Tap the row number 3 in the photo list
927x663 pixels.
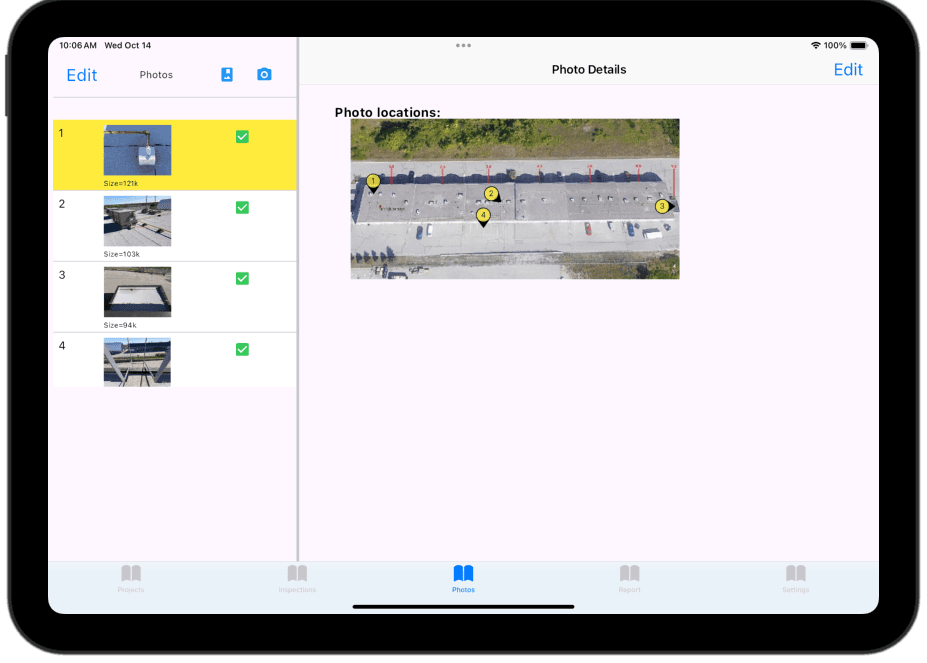pos(61,275)
